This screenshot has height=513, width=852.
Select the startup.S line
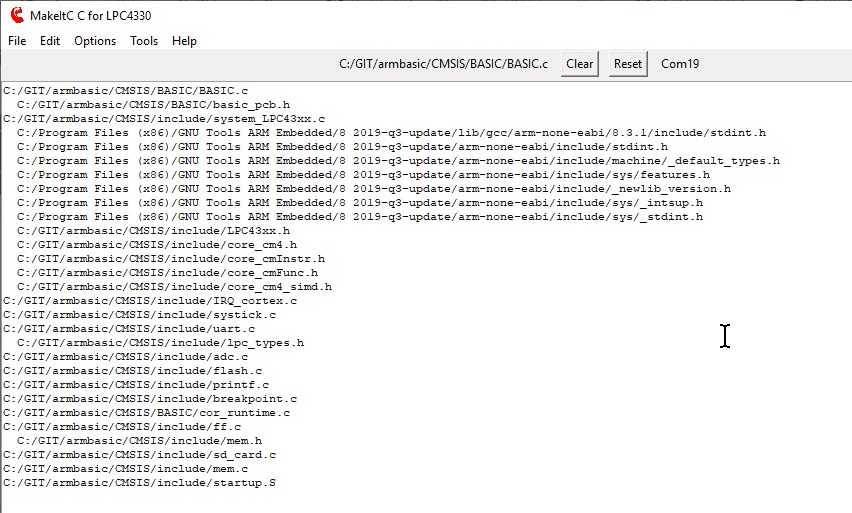[x=140, y=482]
